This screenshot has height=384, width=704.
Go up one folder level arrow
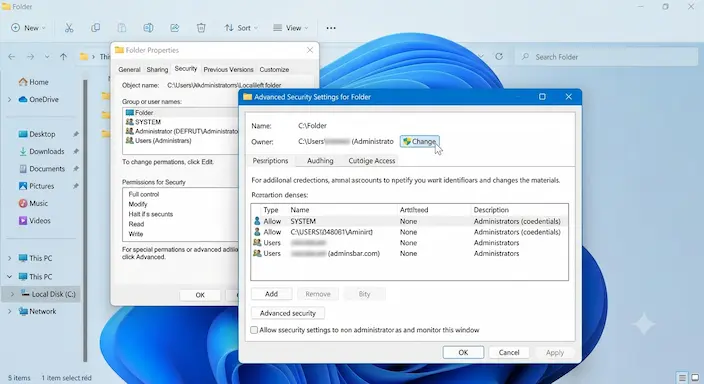pos(63,57)
